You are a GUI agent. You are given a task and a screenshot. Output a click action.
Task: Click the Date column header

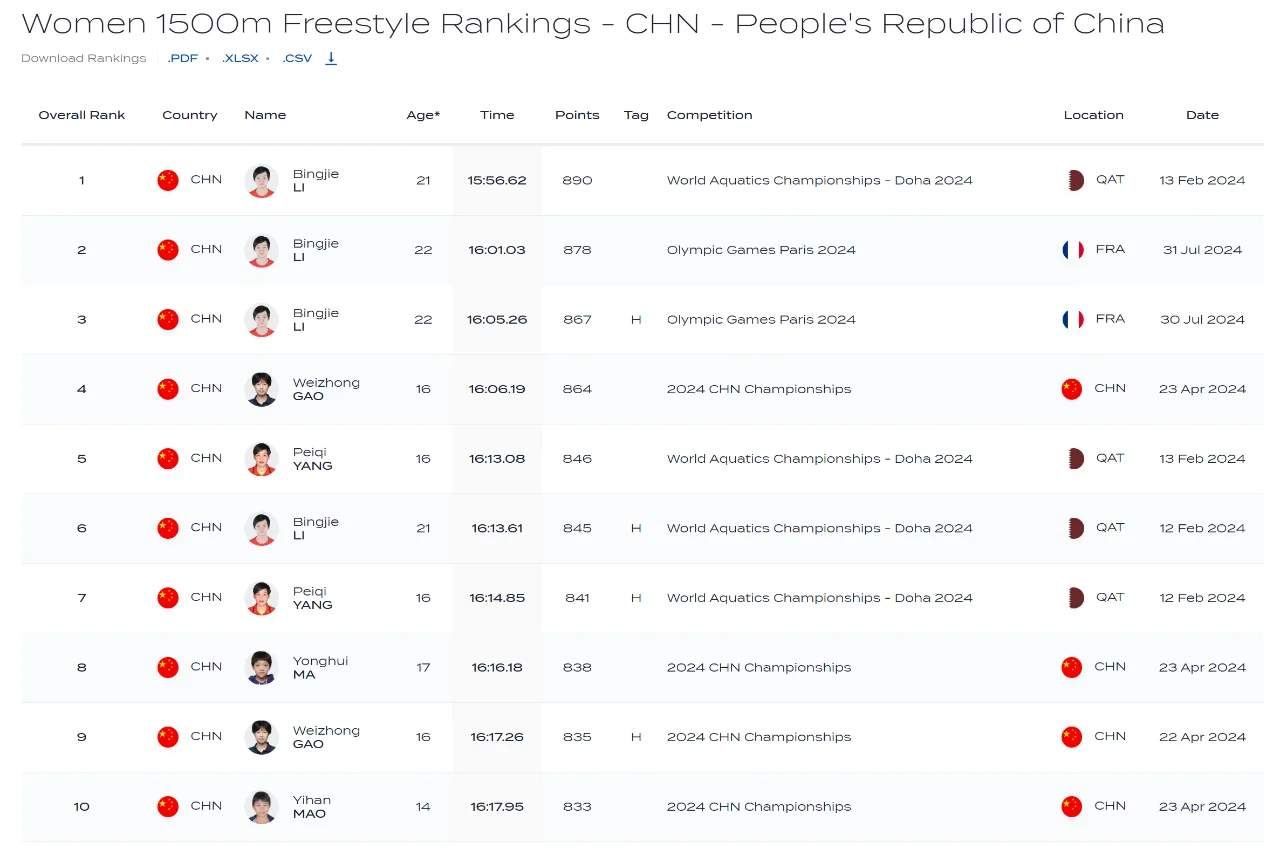pyautogui.click(x=1202, y=115)
